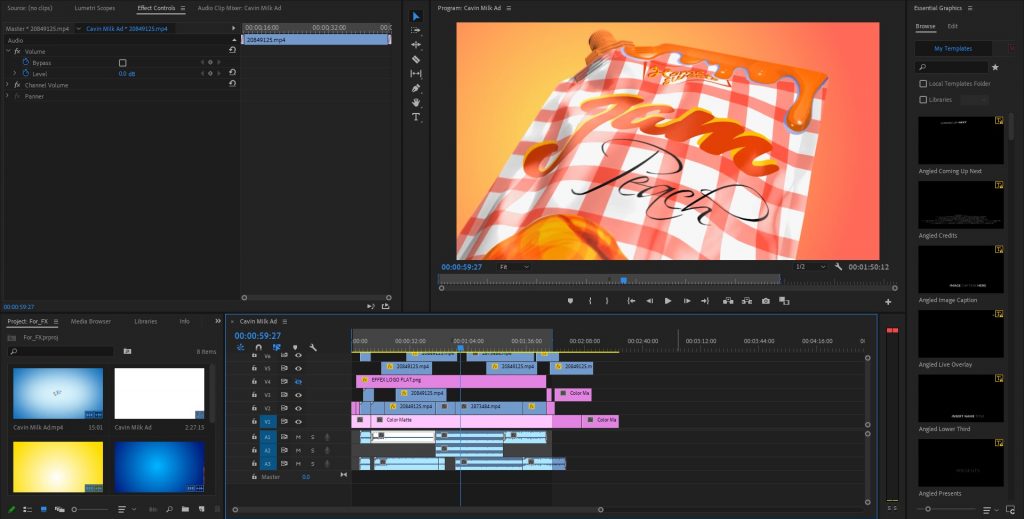
Task: Switch to Edit tab in Essential Graphics
Action: [952, 27]
